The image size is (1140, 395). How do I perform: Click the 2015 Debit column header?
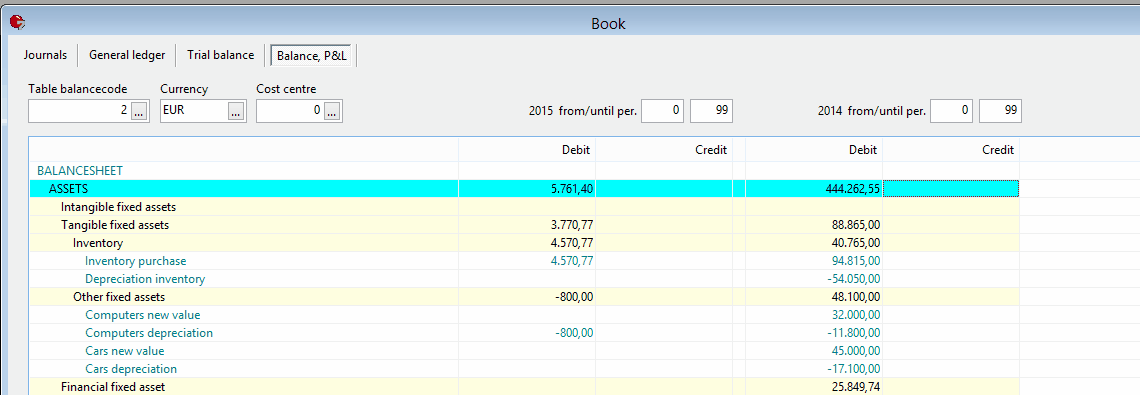(527, 150)
